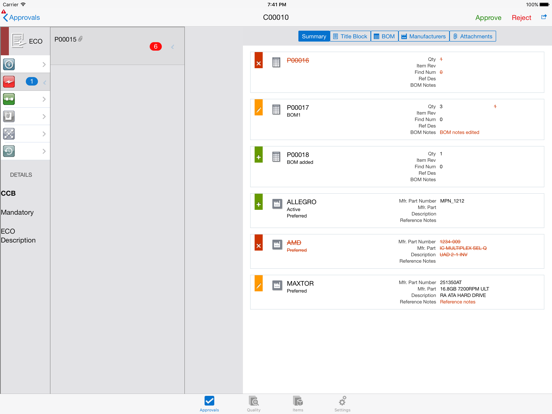Click green added marker on P00018 card
The width and height of the screenshot is (552, 414).
(259, 155)
